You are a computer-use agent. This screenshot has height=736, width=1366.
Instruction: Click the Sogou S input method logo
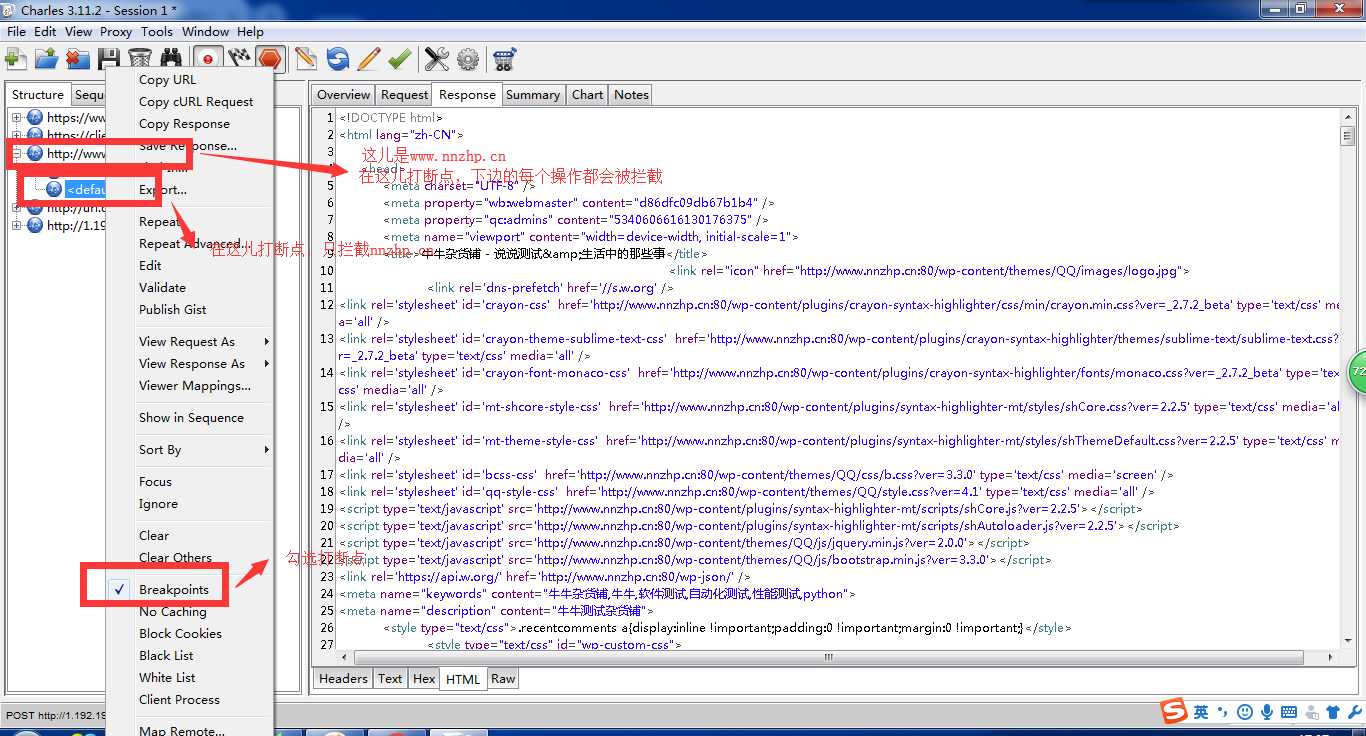tap(1175, 711)
